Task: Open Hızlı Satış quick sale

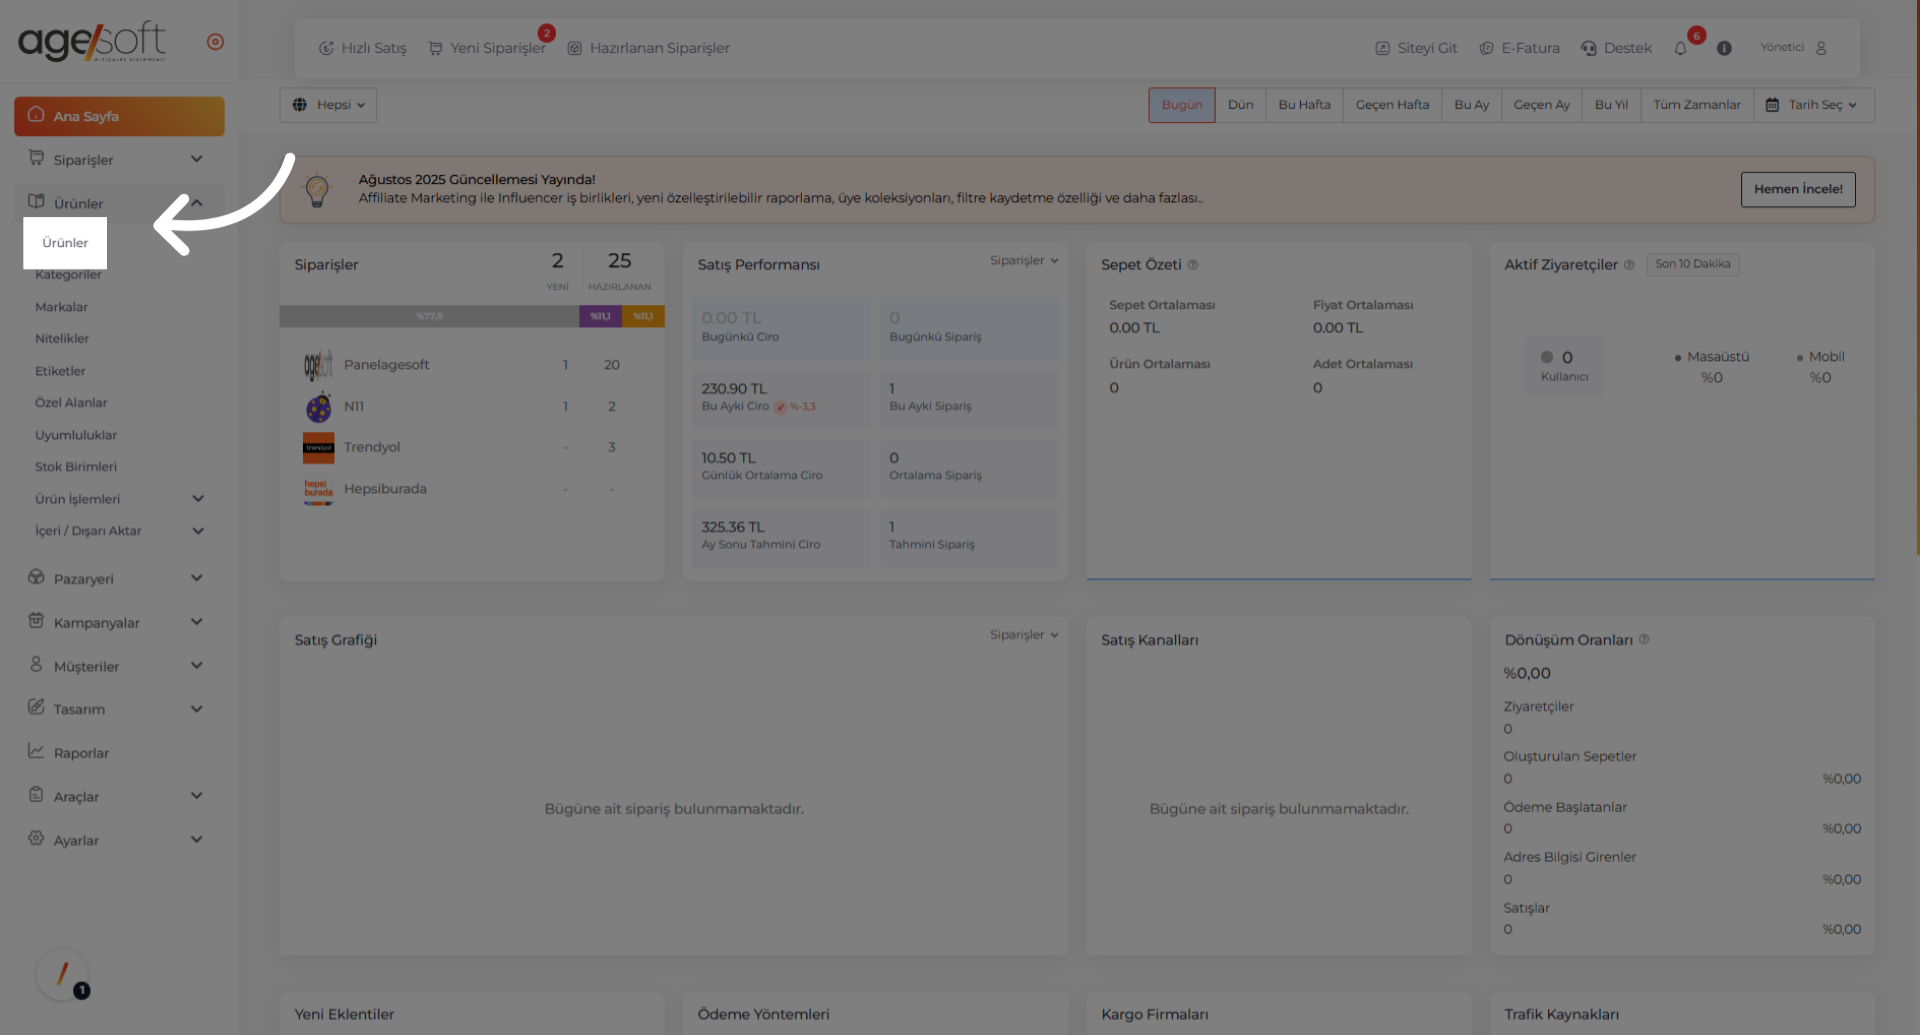Action: tap(362, 48)
